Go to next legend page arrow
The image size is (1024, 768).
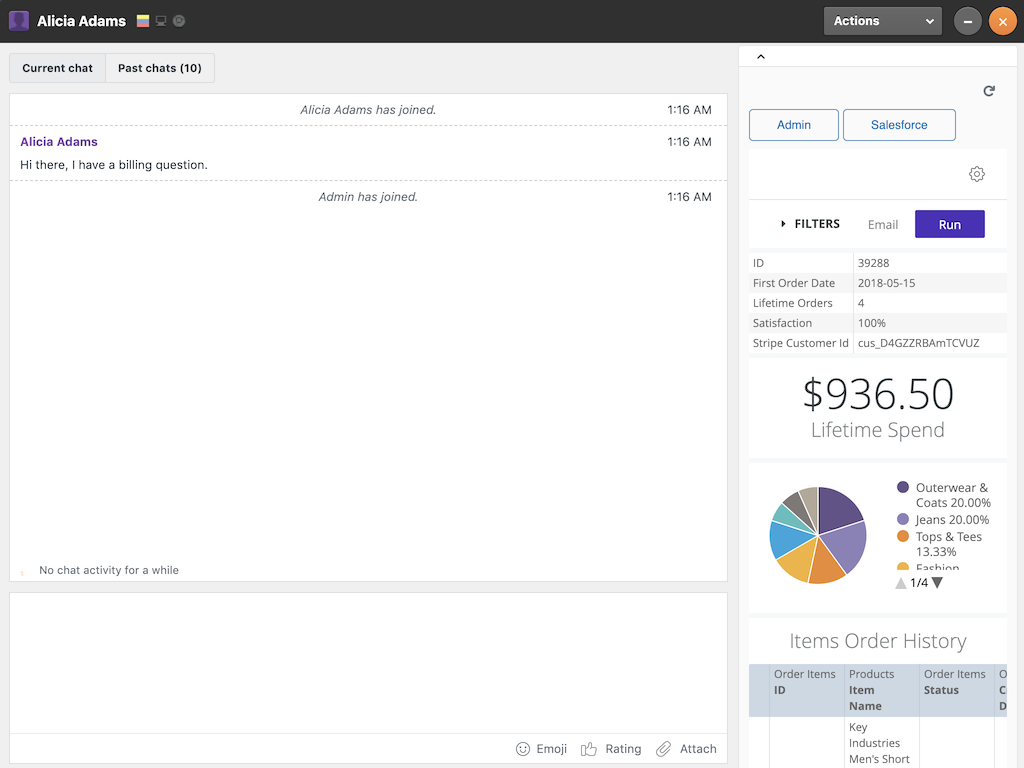pyautogui.click(x=937, y=583)
